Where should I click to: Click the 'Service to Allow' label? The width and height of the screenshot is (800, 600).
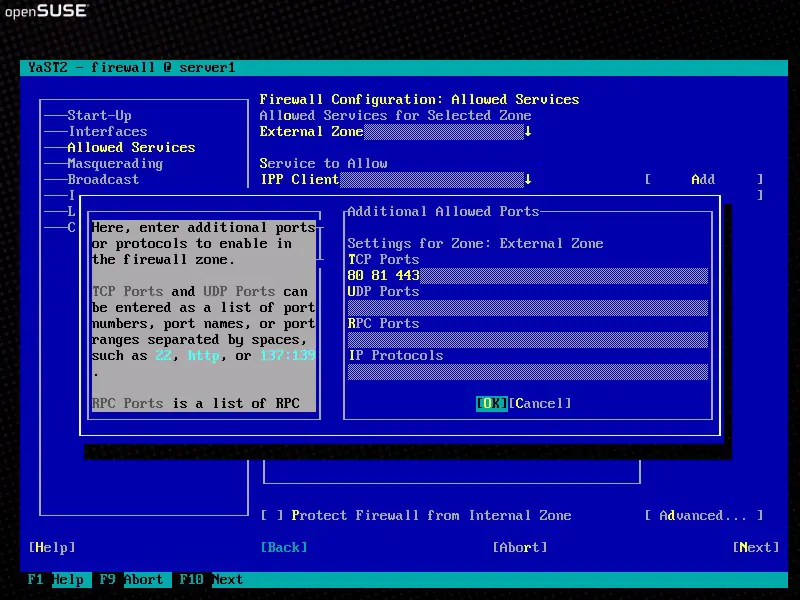[x=323, y=164]
